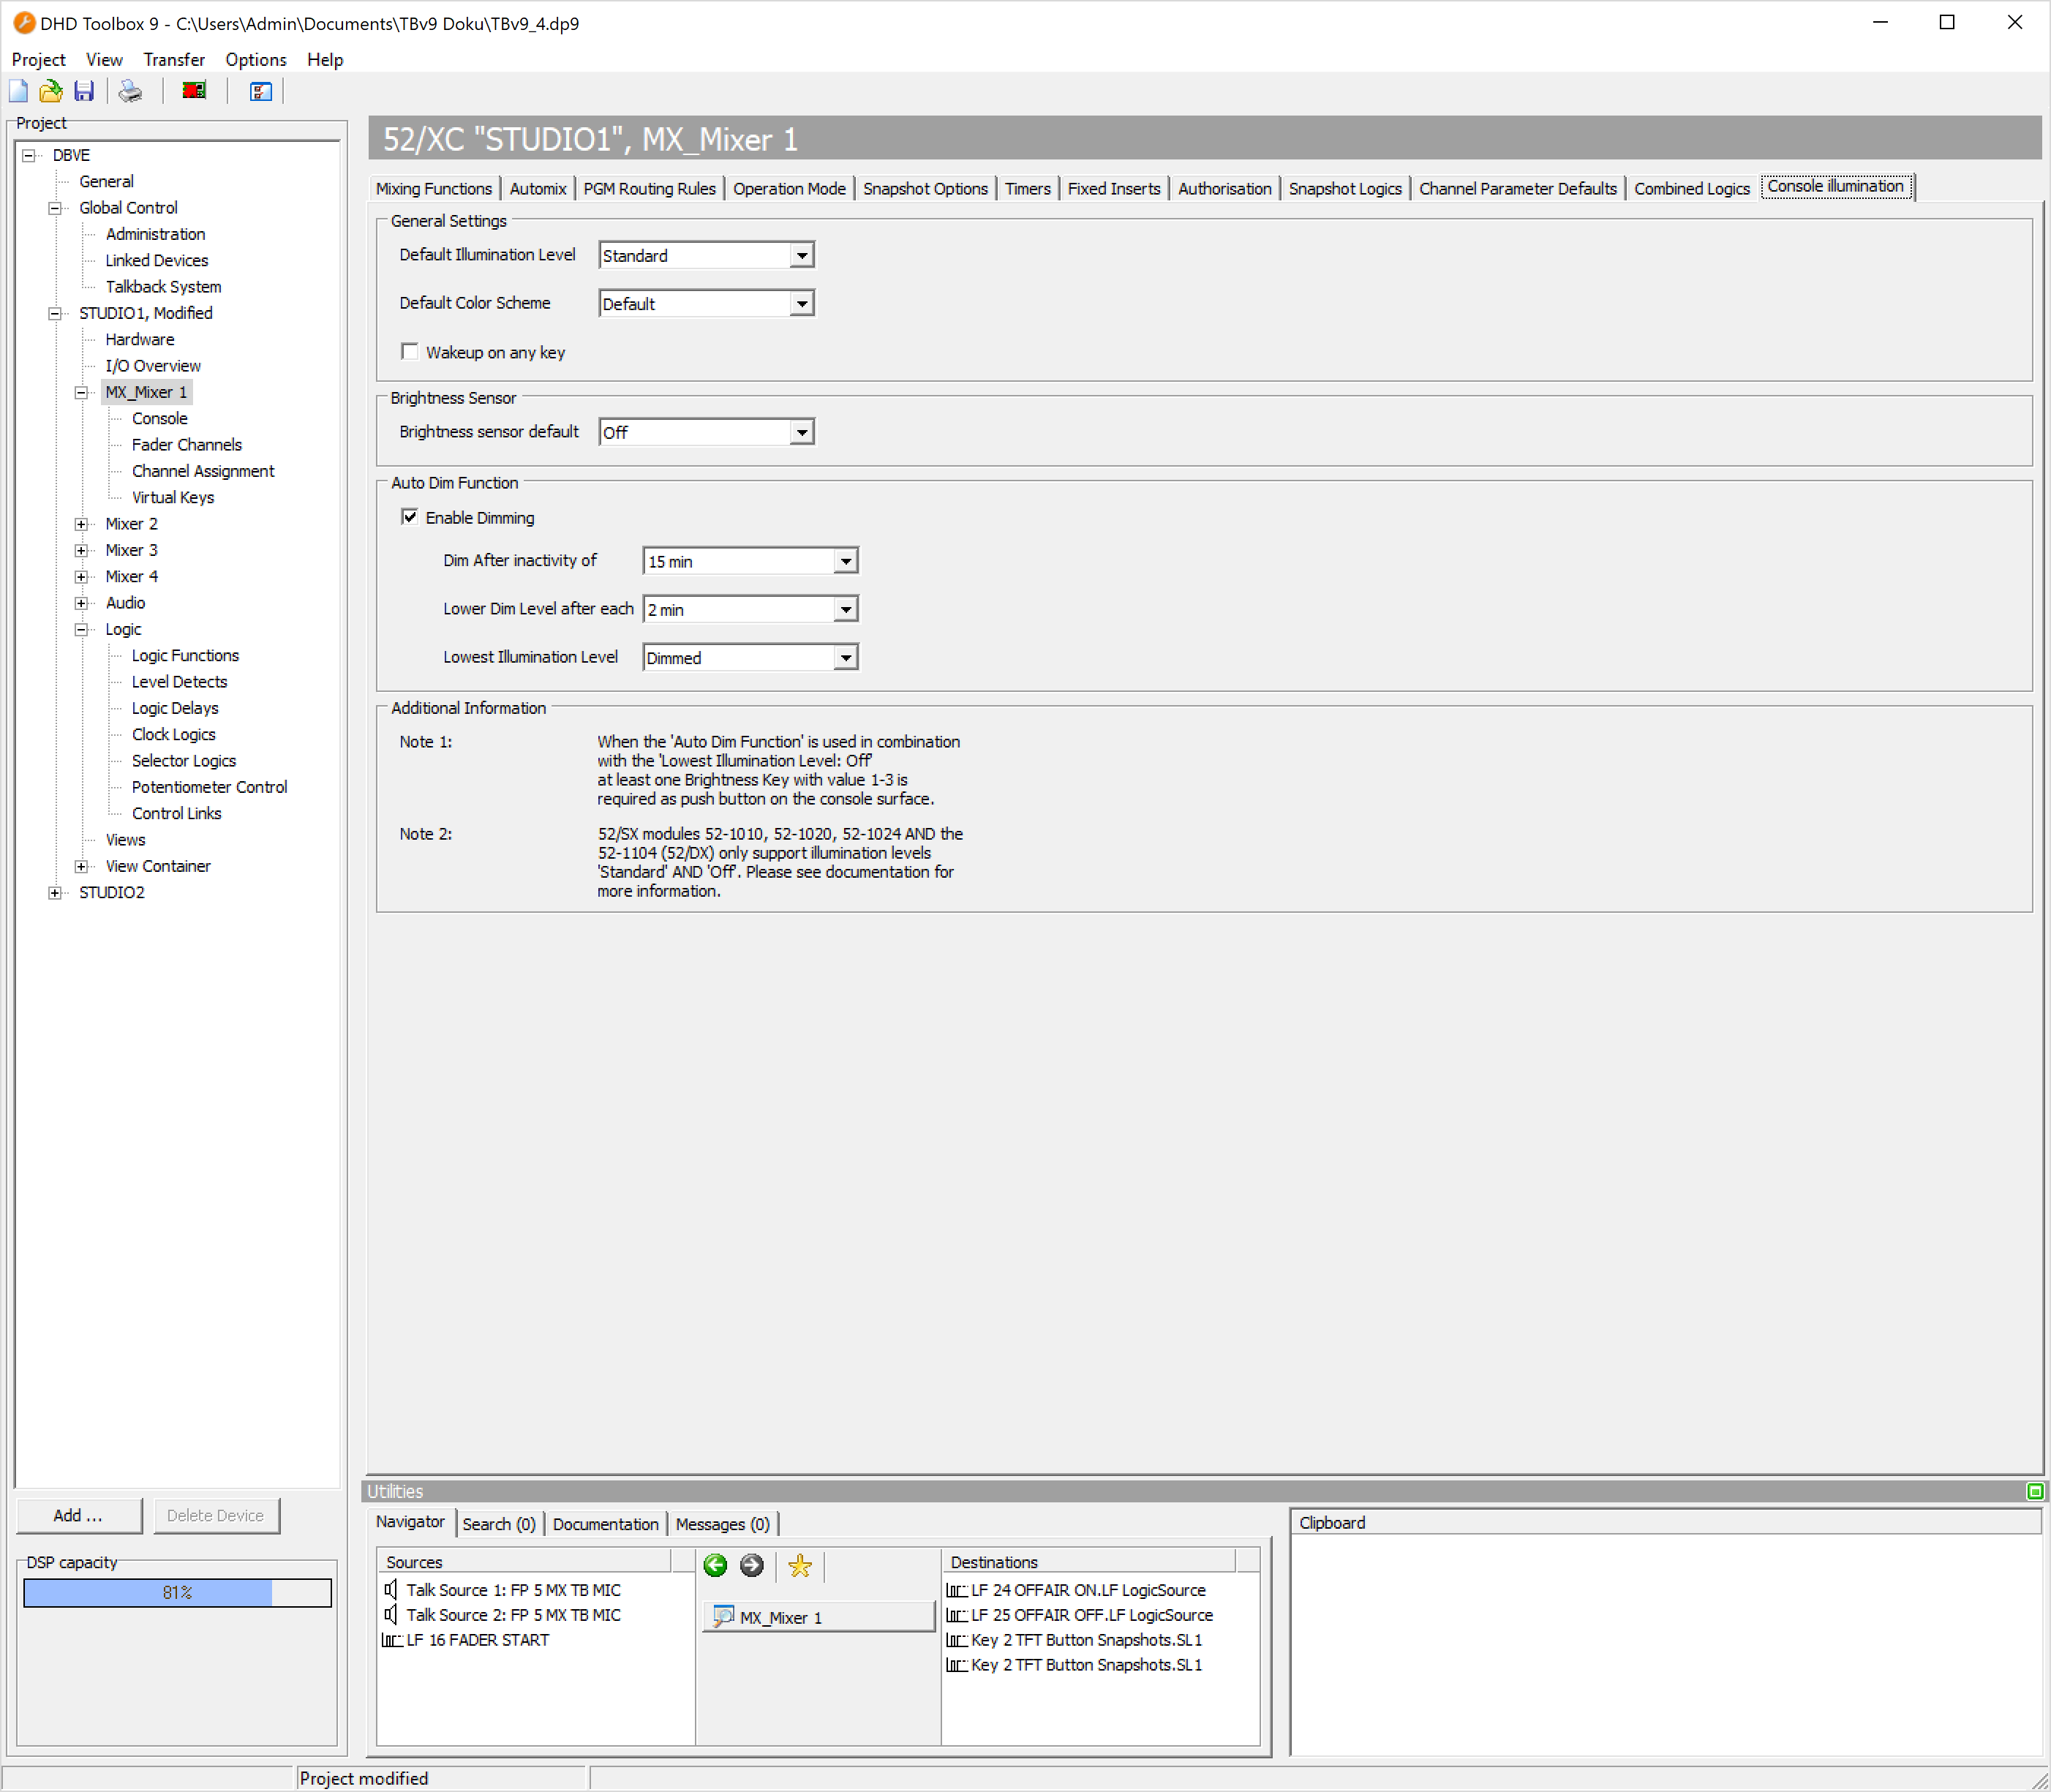Enable Wakeup on any key checkbox
This screenshot has height=1792, width=2051.
pyautogui.click(x=409, y=351)
